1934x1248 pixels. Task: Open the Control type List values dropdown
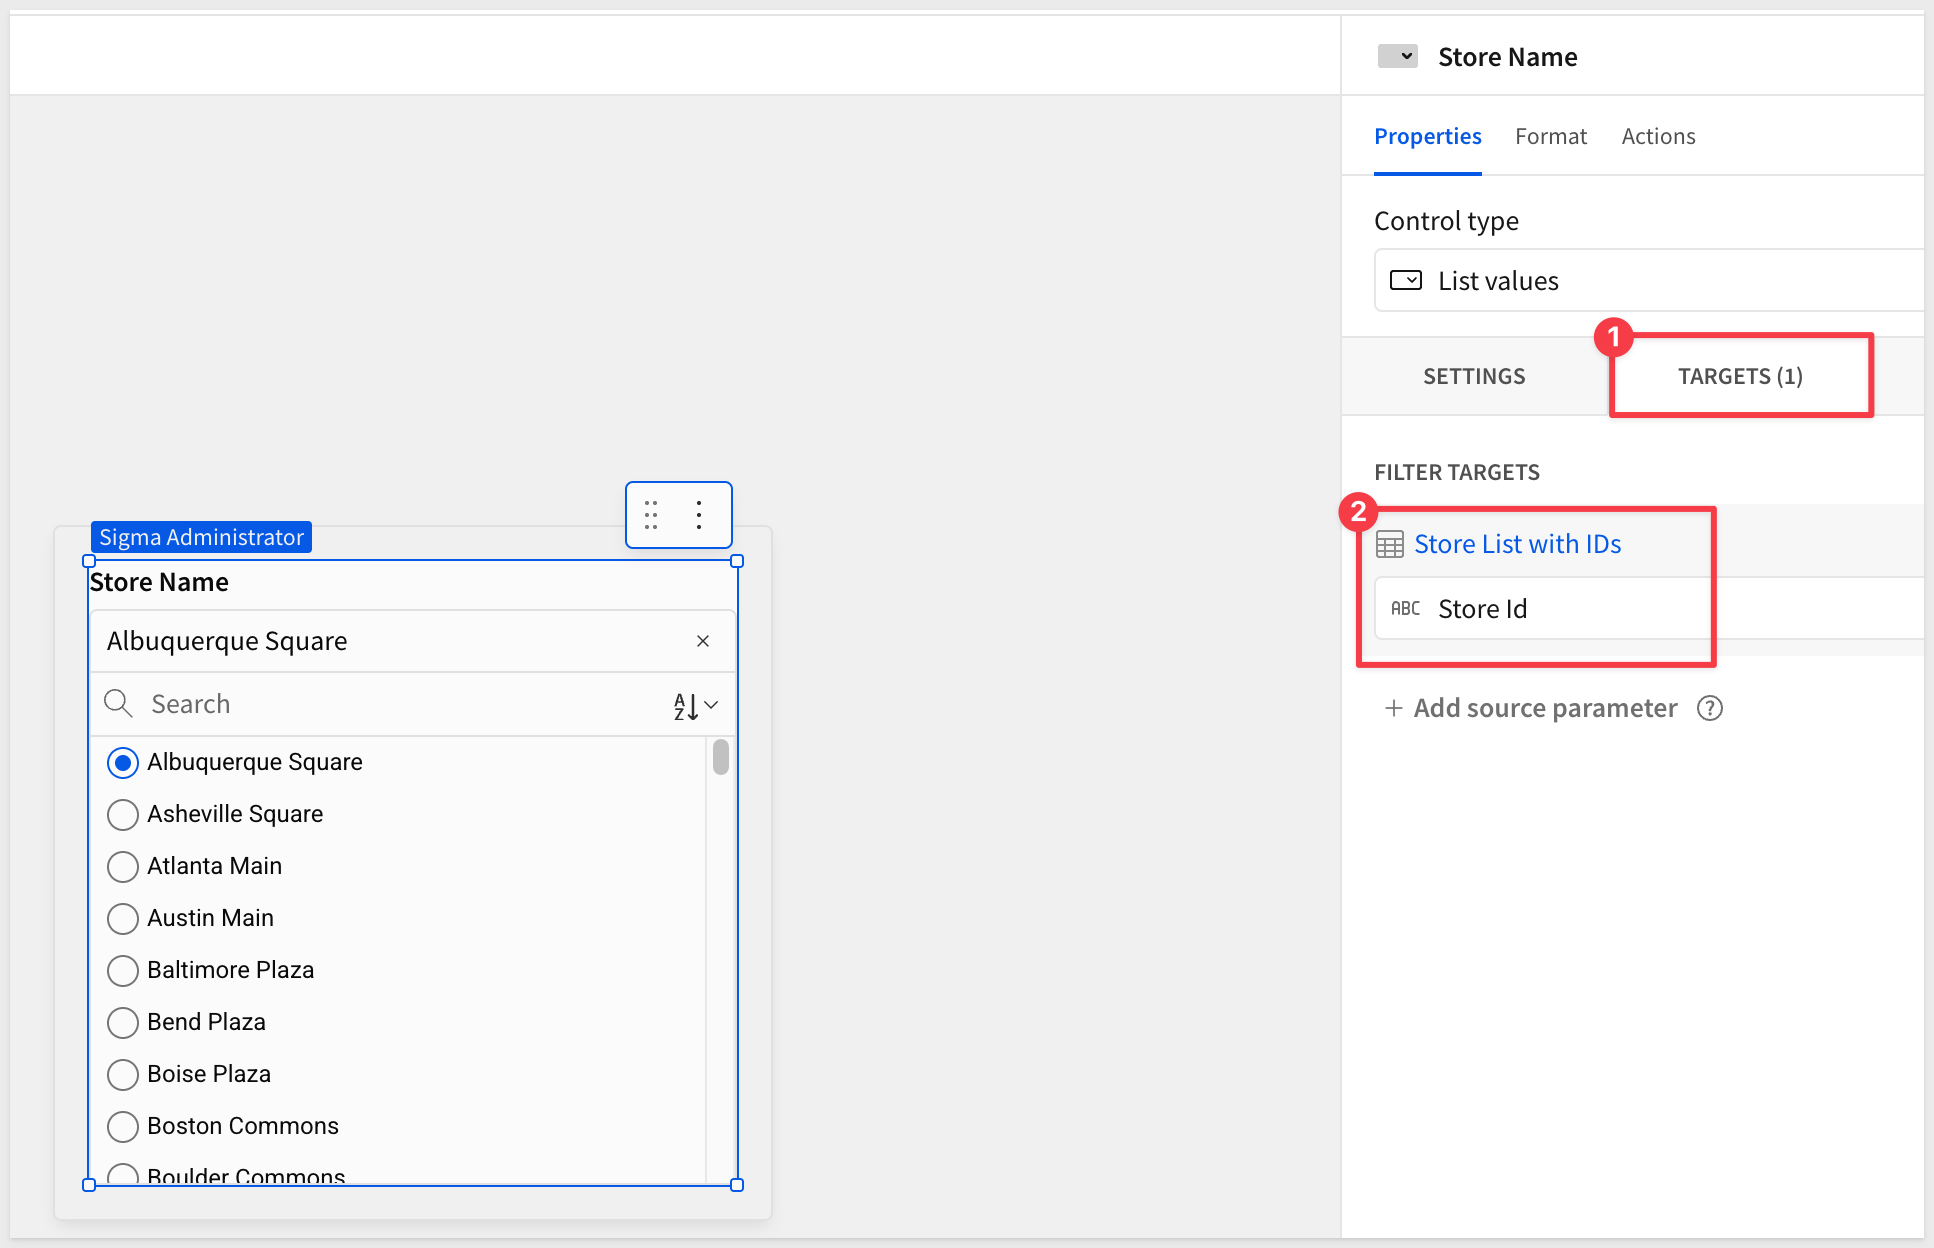(x=1650, y=281)
